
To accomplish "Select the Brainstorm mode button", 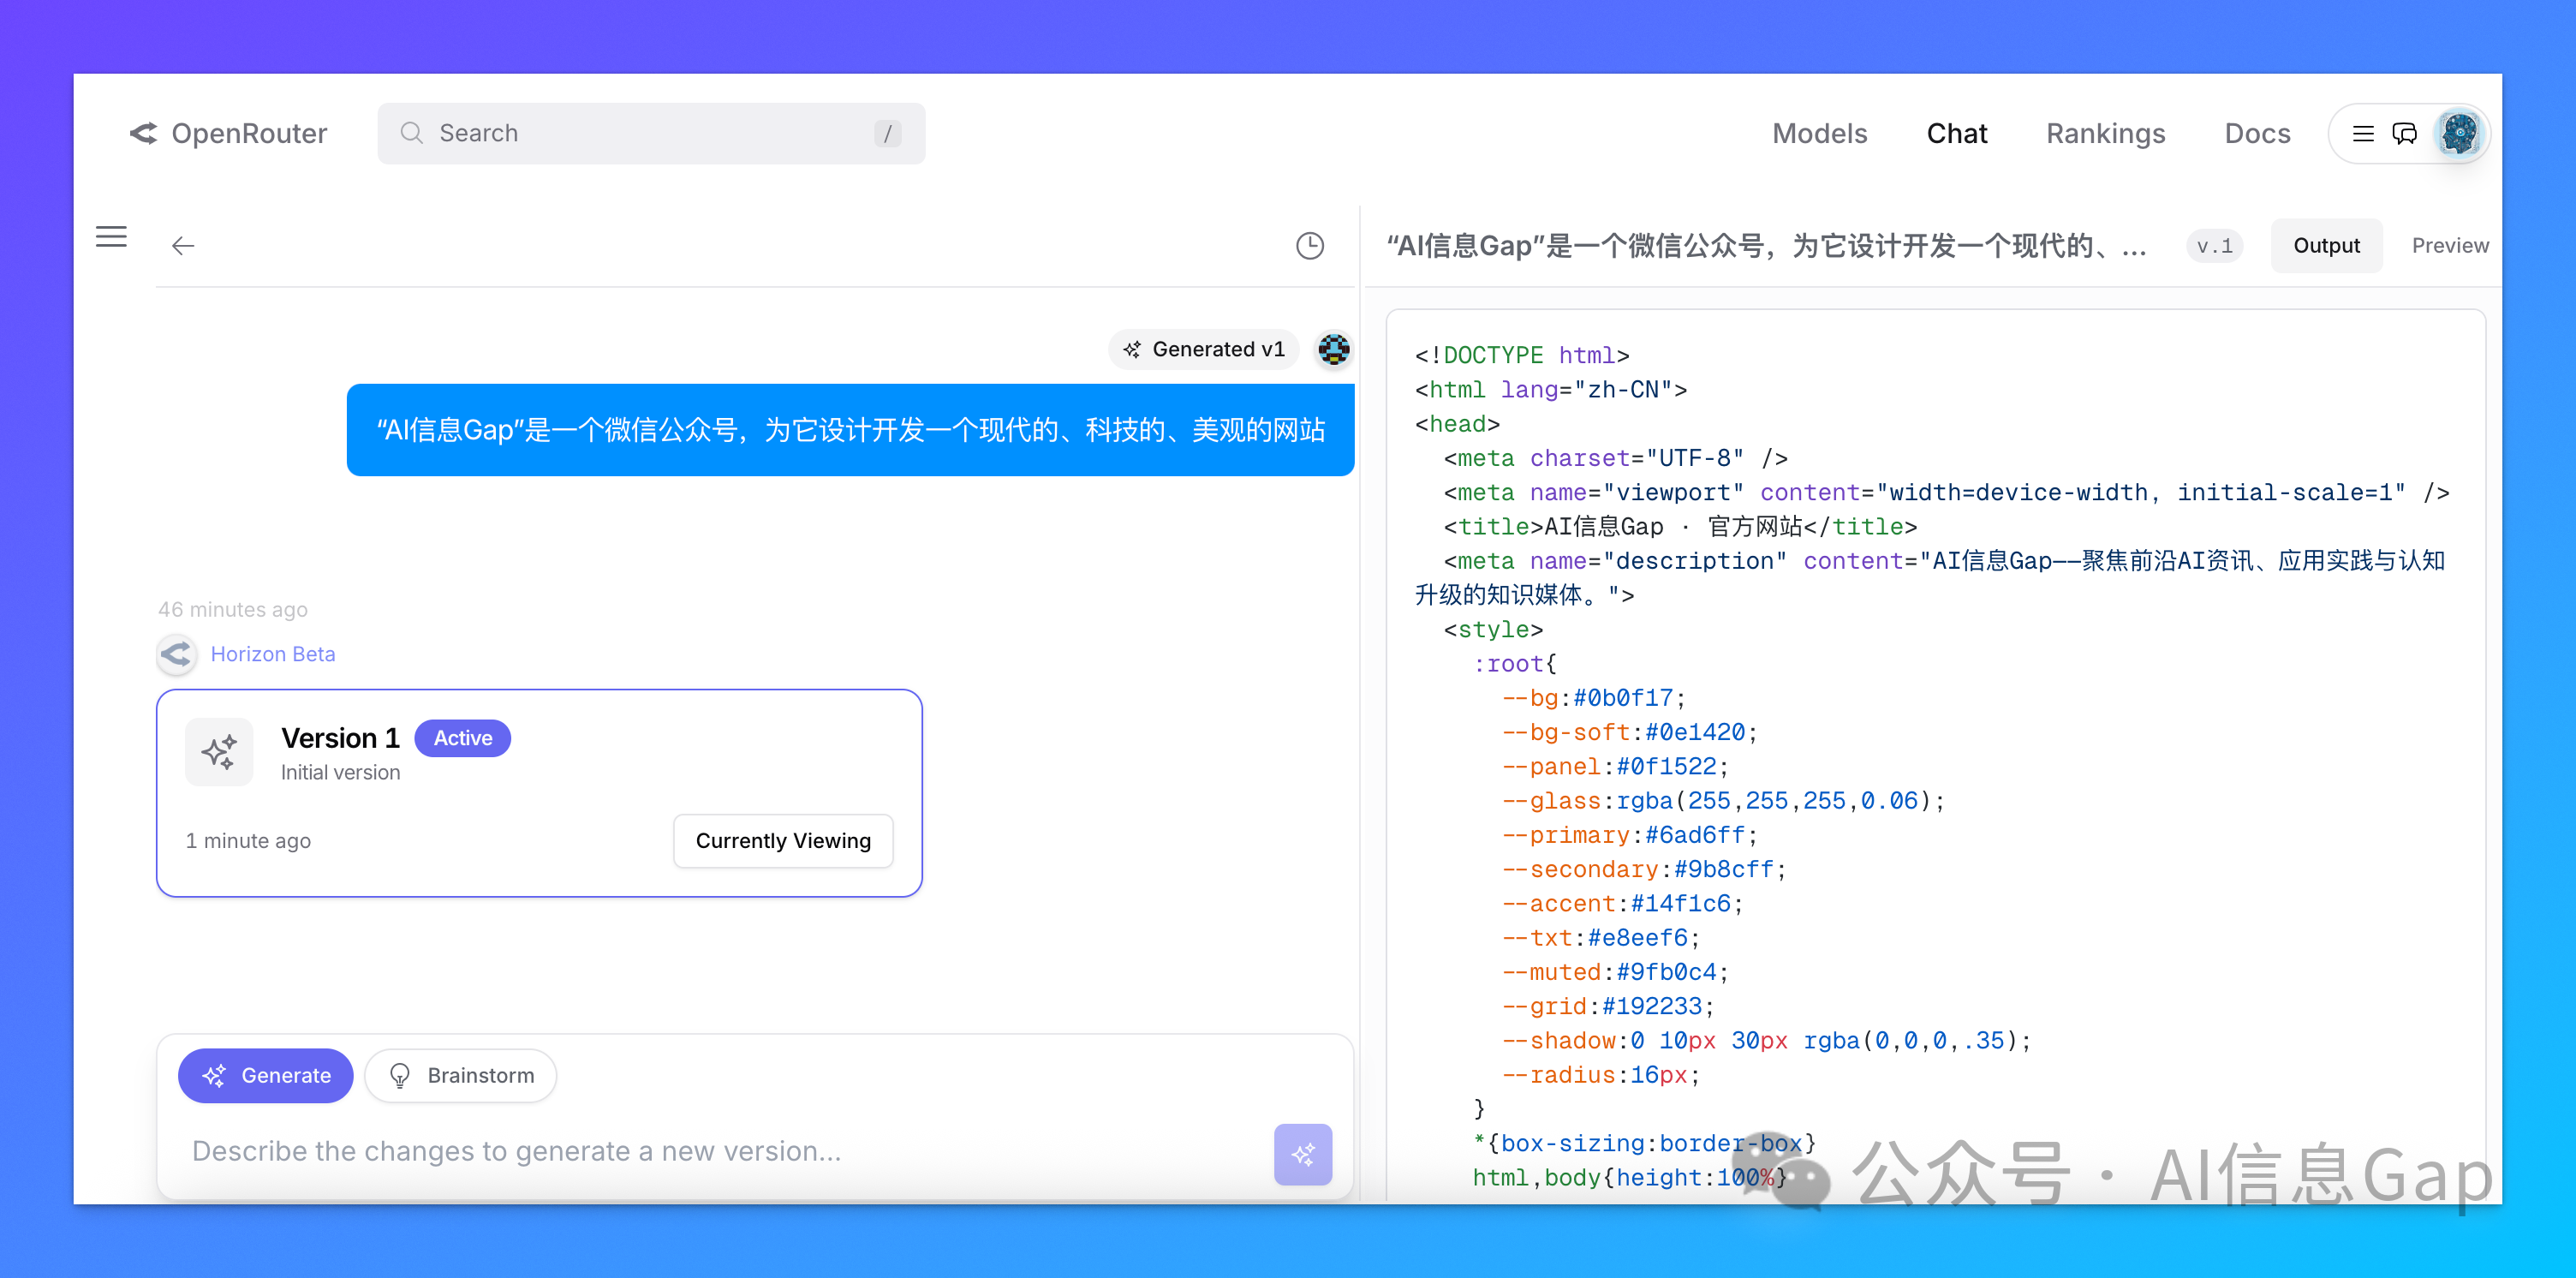I will coord(461,1075).
